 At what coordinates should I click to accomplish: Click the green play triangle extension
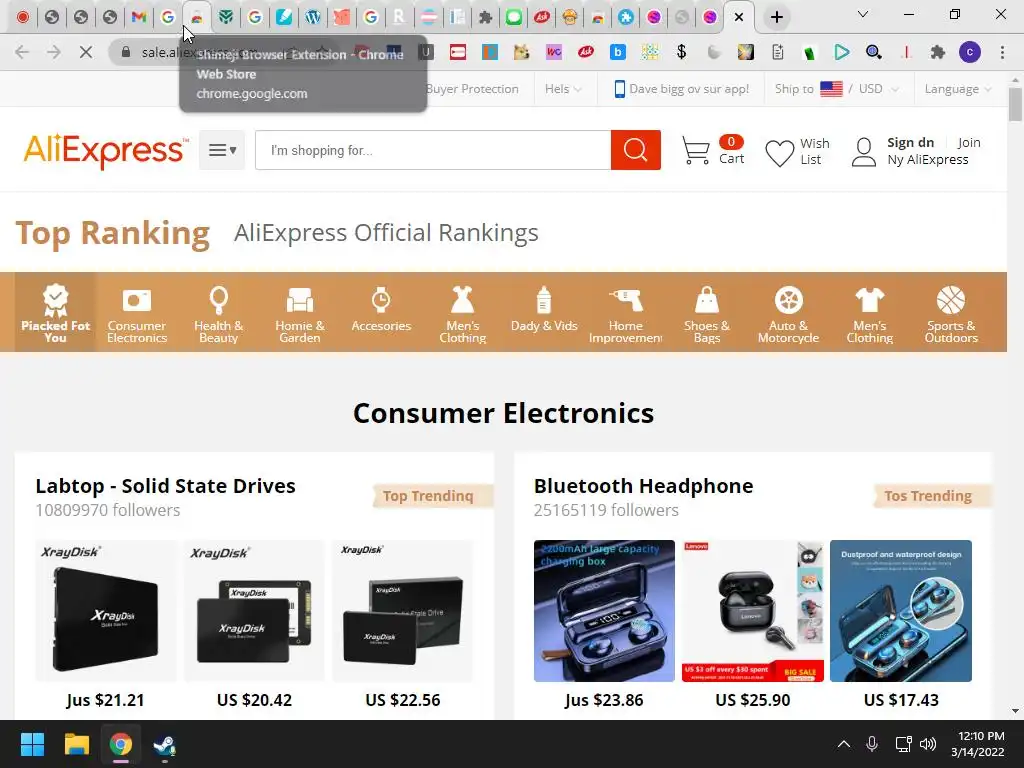842,52
